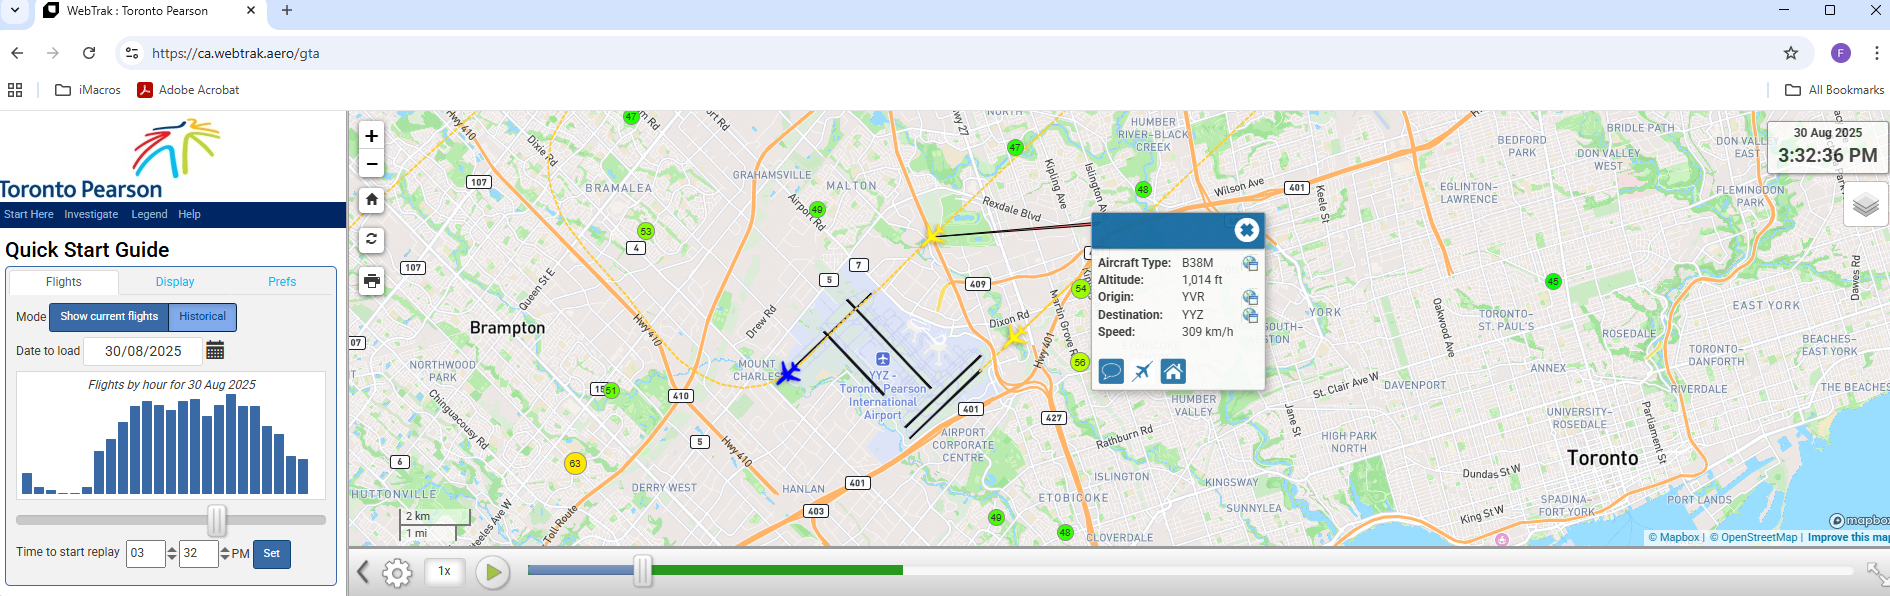Viewport: 1890px width, 596px height.
Task: Close the aircraft info popup
Action: click(1246, 230)
